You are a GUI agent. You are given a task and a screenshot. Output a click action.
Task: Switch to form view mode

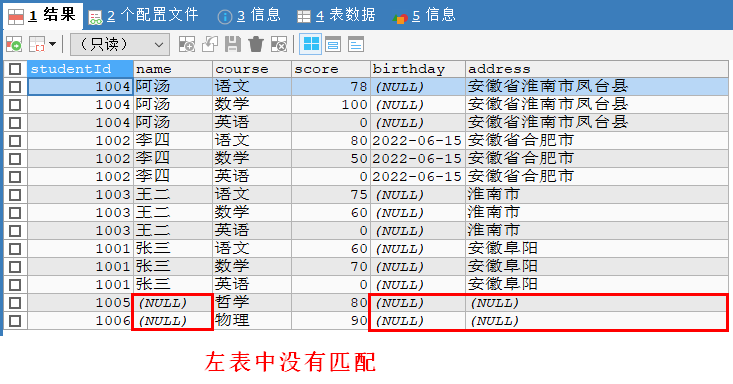pyautogui.click(x=333, y=44)
